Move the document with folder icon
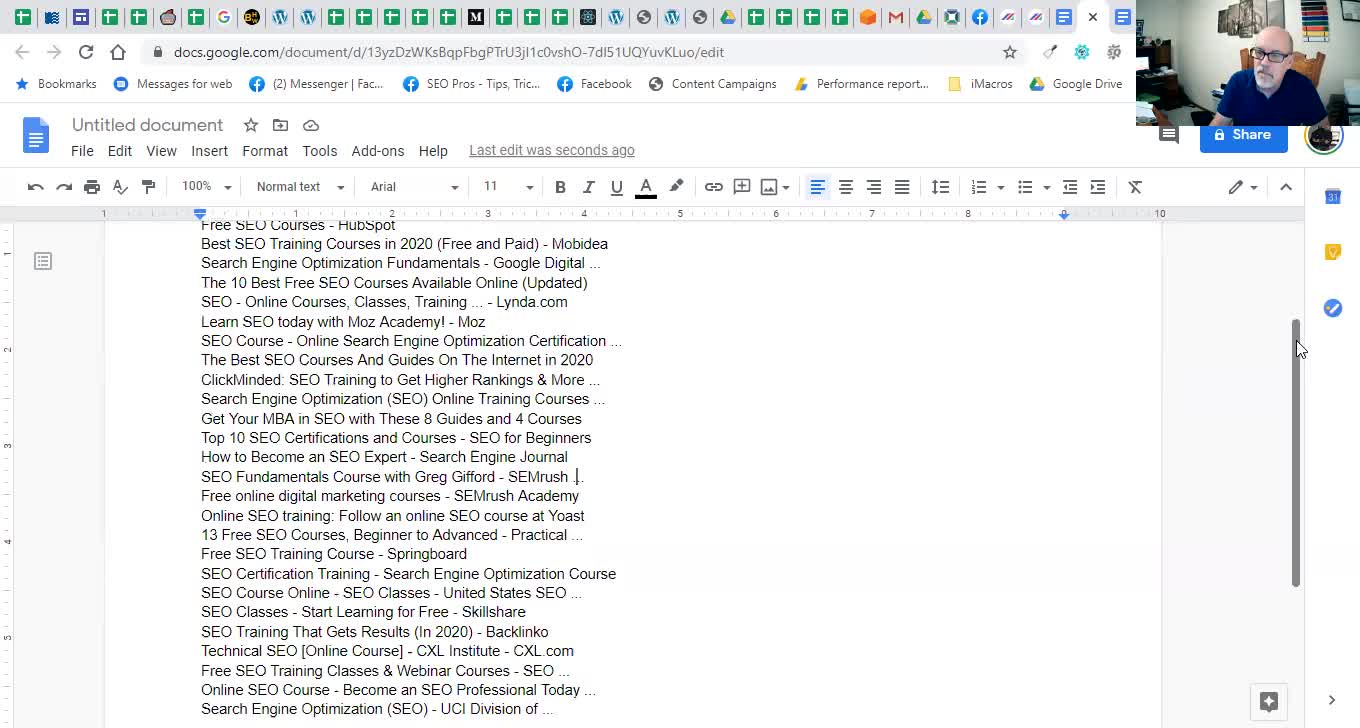1360x728 pixels. click(x=280, y=125)
